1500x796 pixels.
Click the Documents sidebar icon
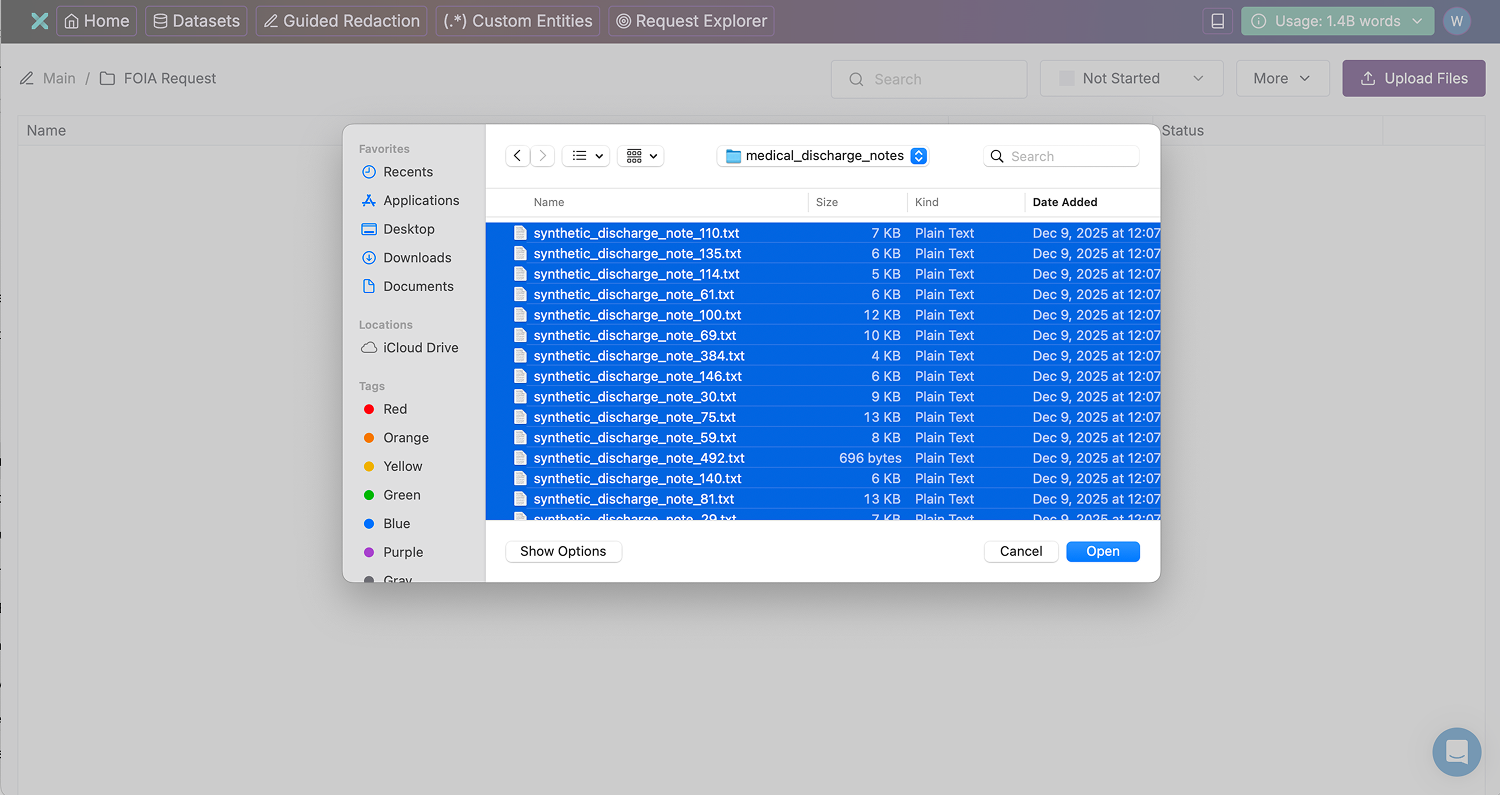(369, 286)
